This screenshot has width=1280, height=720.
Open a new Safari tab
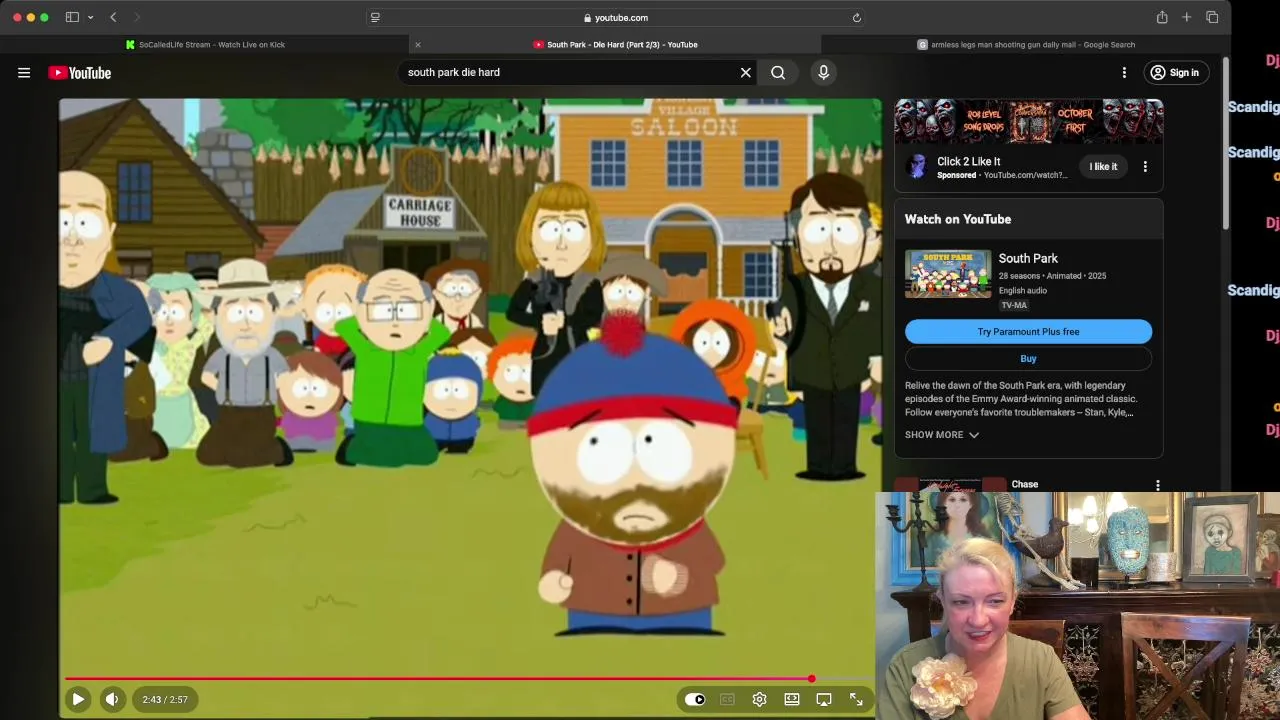click(x=1186, y=17)
